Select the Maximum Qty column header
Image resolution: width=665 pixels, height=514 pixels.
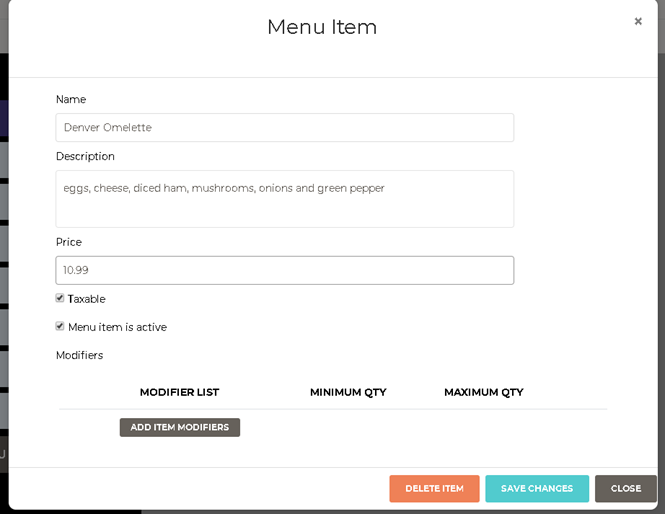tap(483, 392)
